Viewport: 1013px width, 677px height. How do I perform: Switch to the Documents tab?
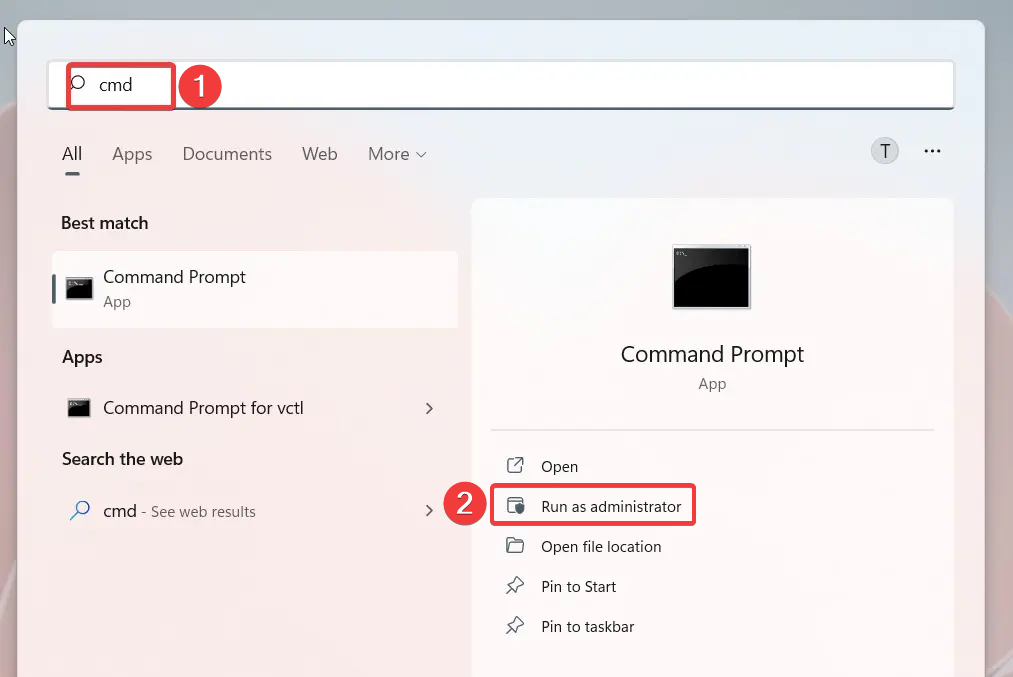coord(227,153)
